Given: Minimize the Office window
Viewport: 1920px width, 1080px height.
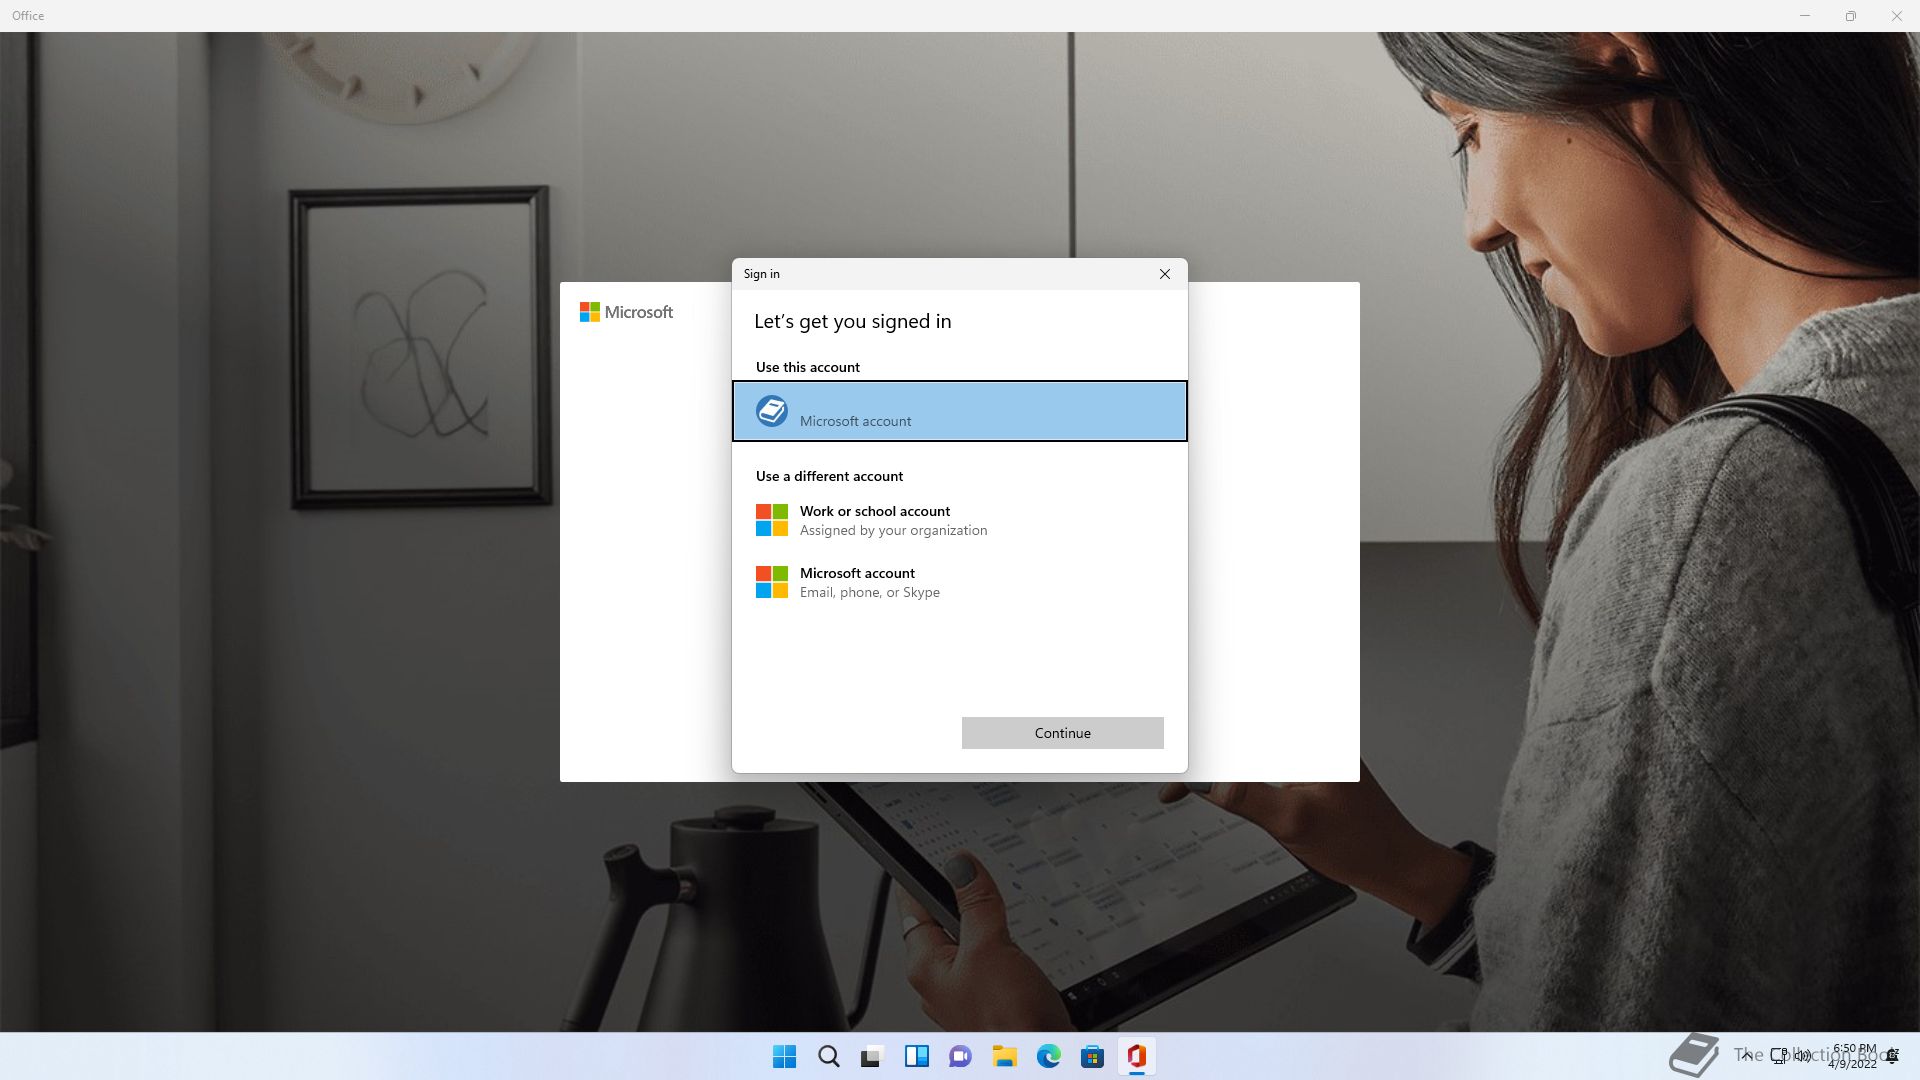Looking at the screenshot, I should click(x=1805, y=16).
